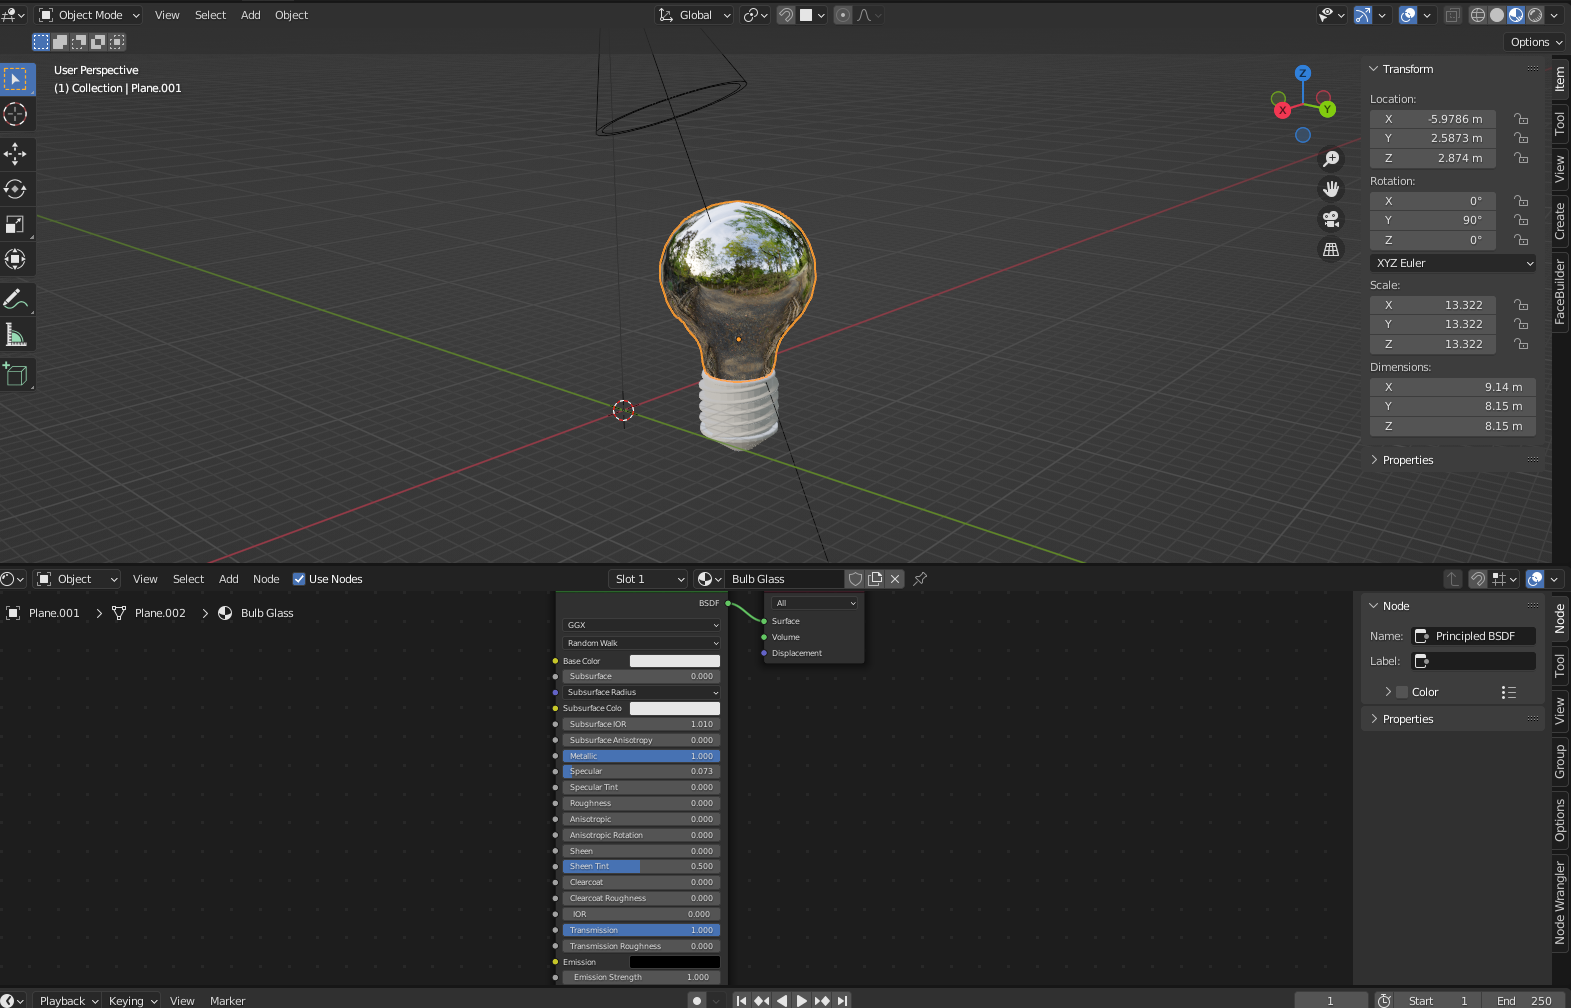Select the Rotate tool
Screen dimensions: 1571x1008
(x=16, y=189)
